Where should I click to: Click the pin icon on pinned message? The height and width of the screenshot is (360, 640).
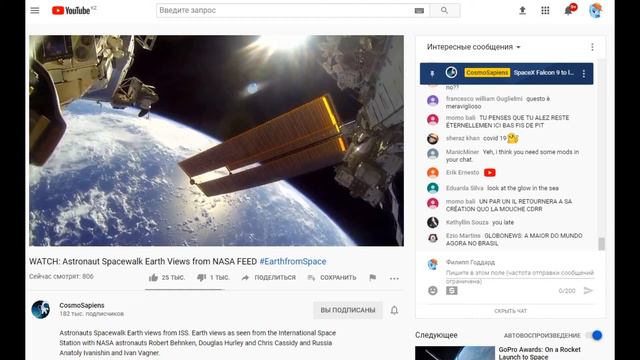tap(432, 73)
